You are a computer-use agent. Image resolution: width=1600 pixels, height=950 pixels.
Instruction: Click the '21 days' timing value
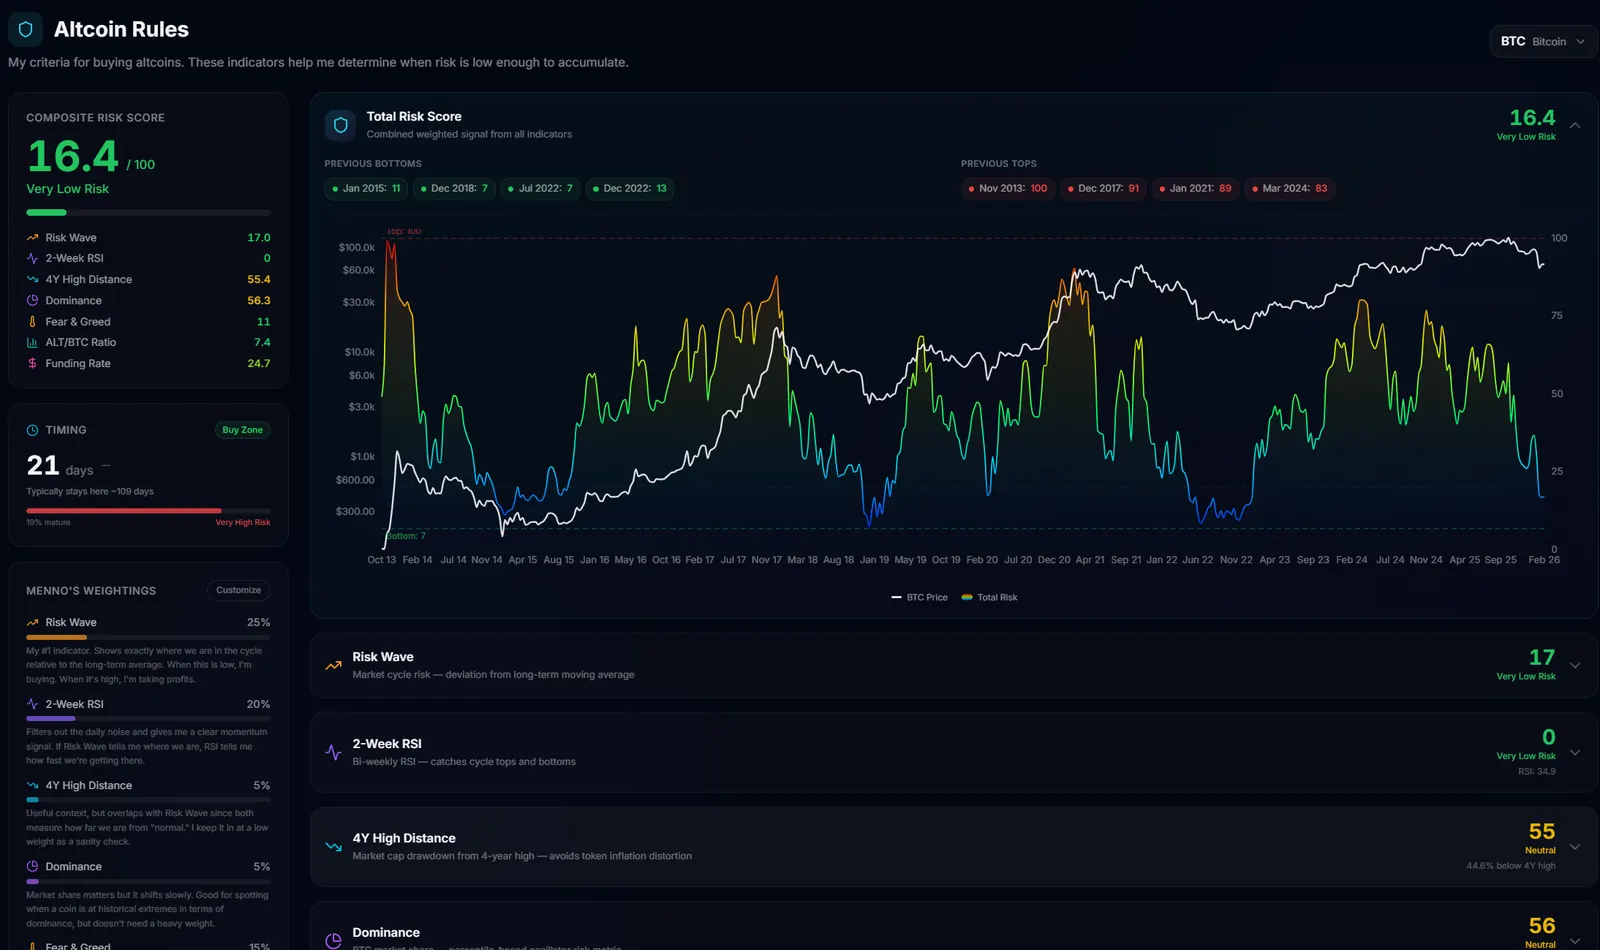(60, 466)
